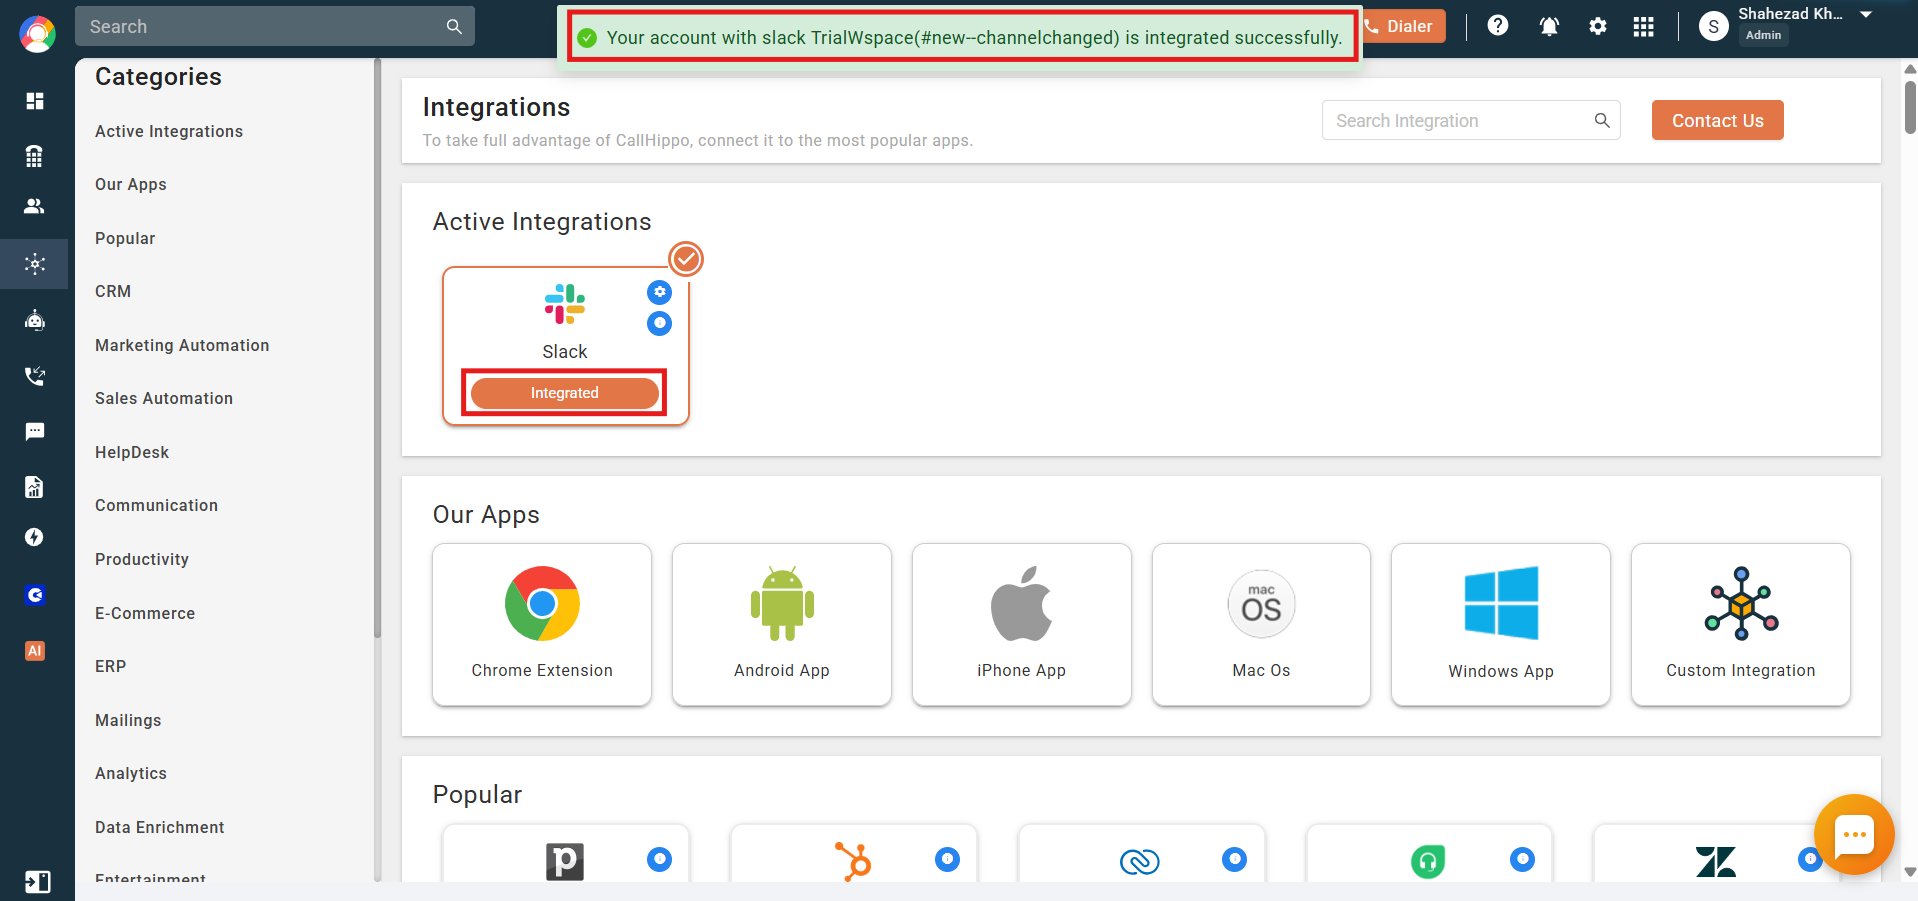Click the Search Integration magnifier icon
The image size is (1918, 901).
coord(1602,120)
